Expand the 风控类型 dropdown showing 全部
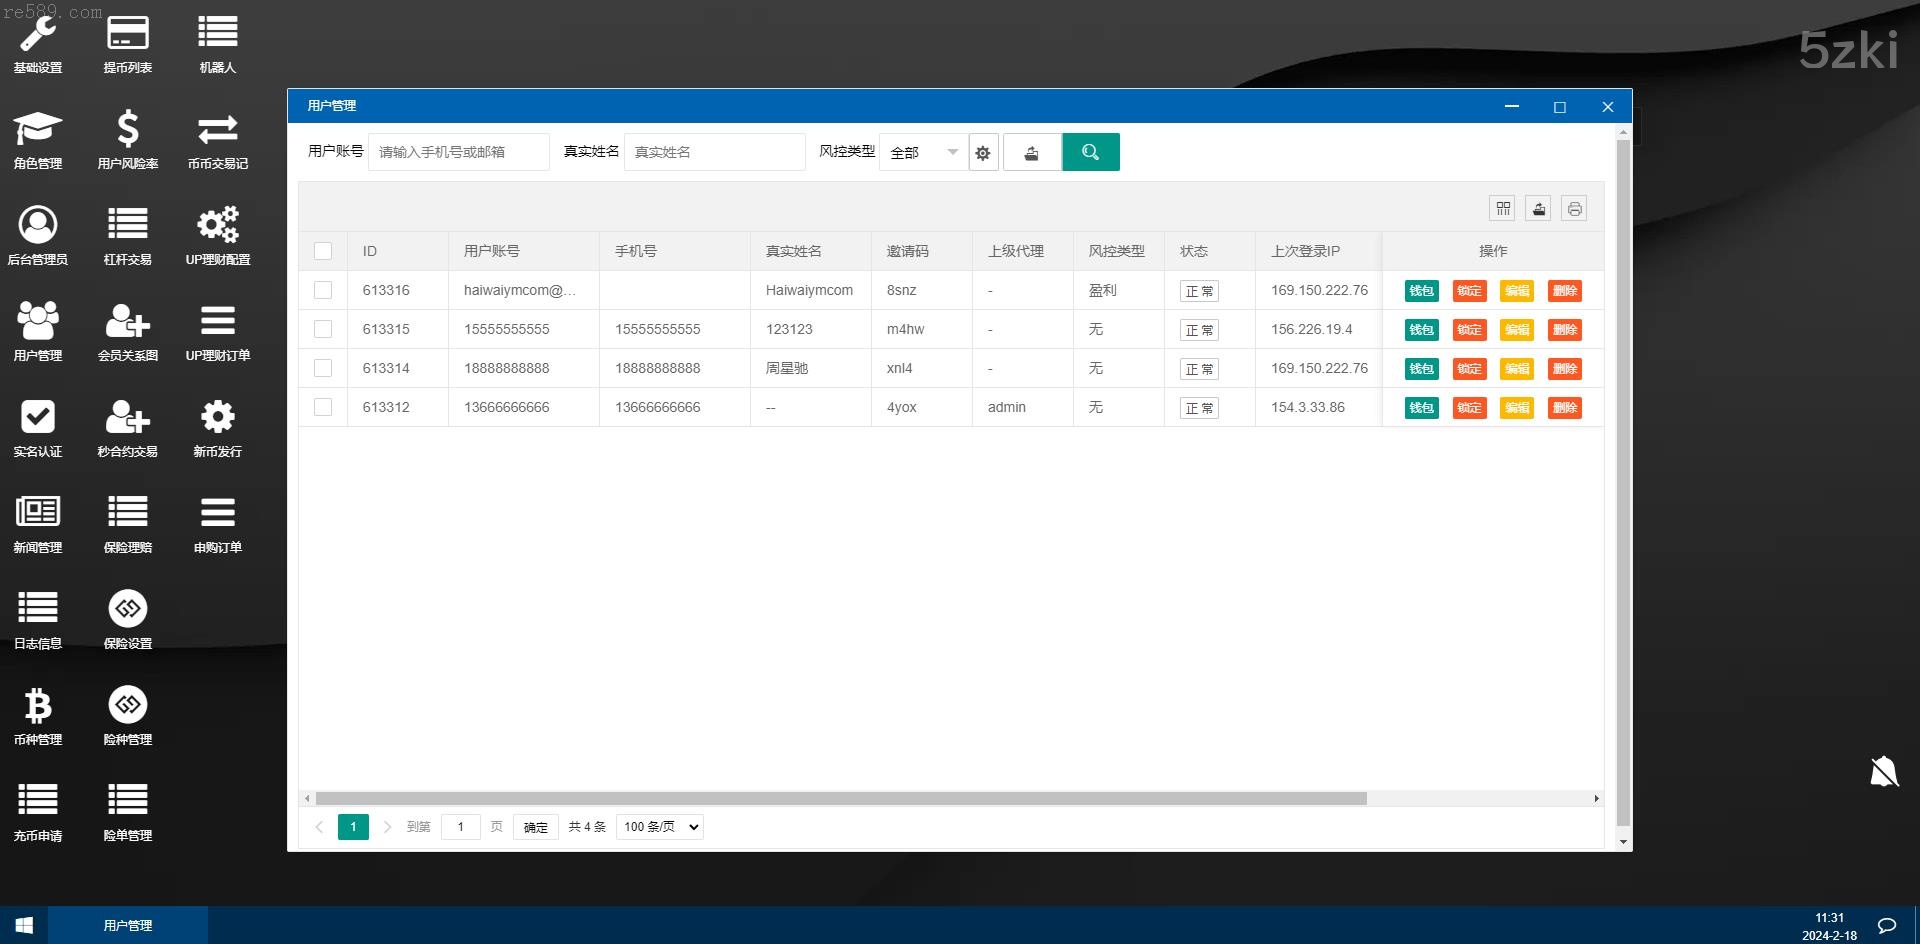The image size is (1920, 944). pyautogui.click(x=923, y=152)
